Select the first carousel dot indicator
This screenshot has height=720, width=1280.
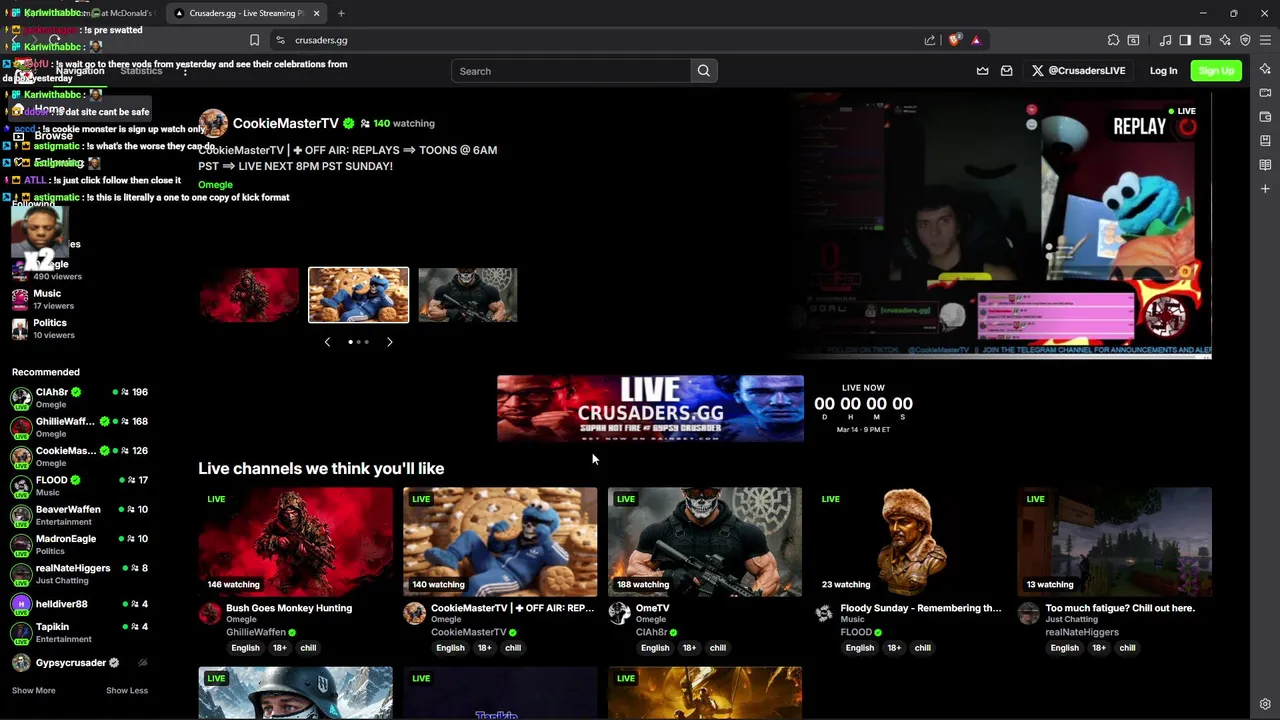(350, 342)
